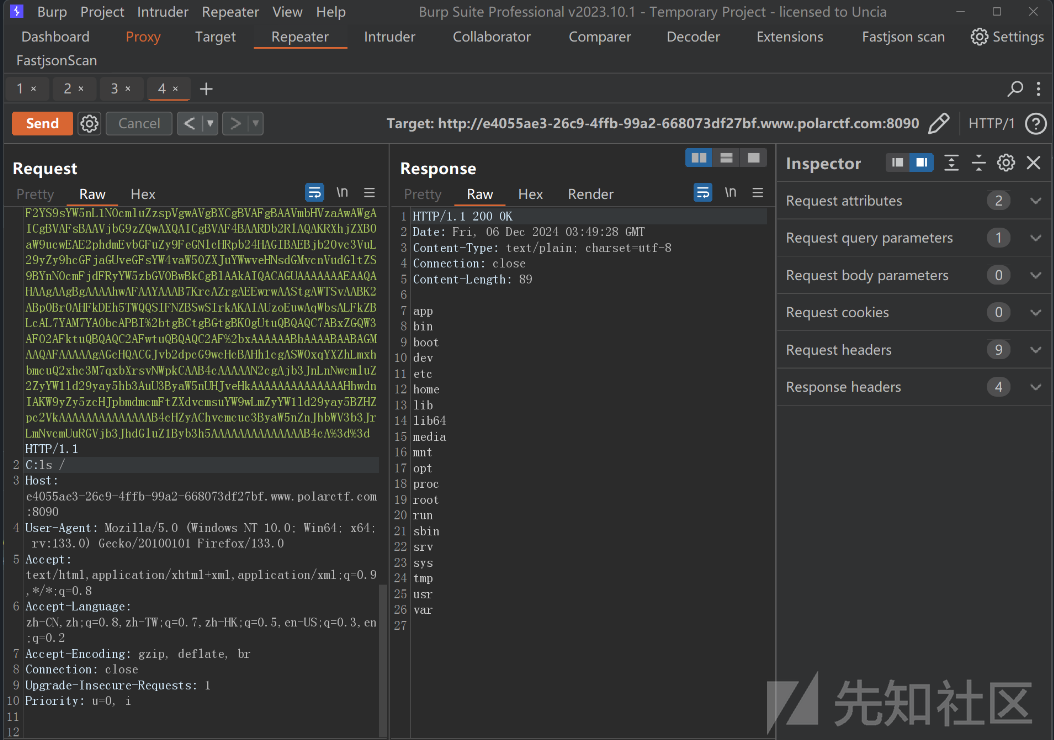Toggle word wrap in the Request editor
Screen dimensions: 1054x740
[x=314, y=193]
